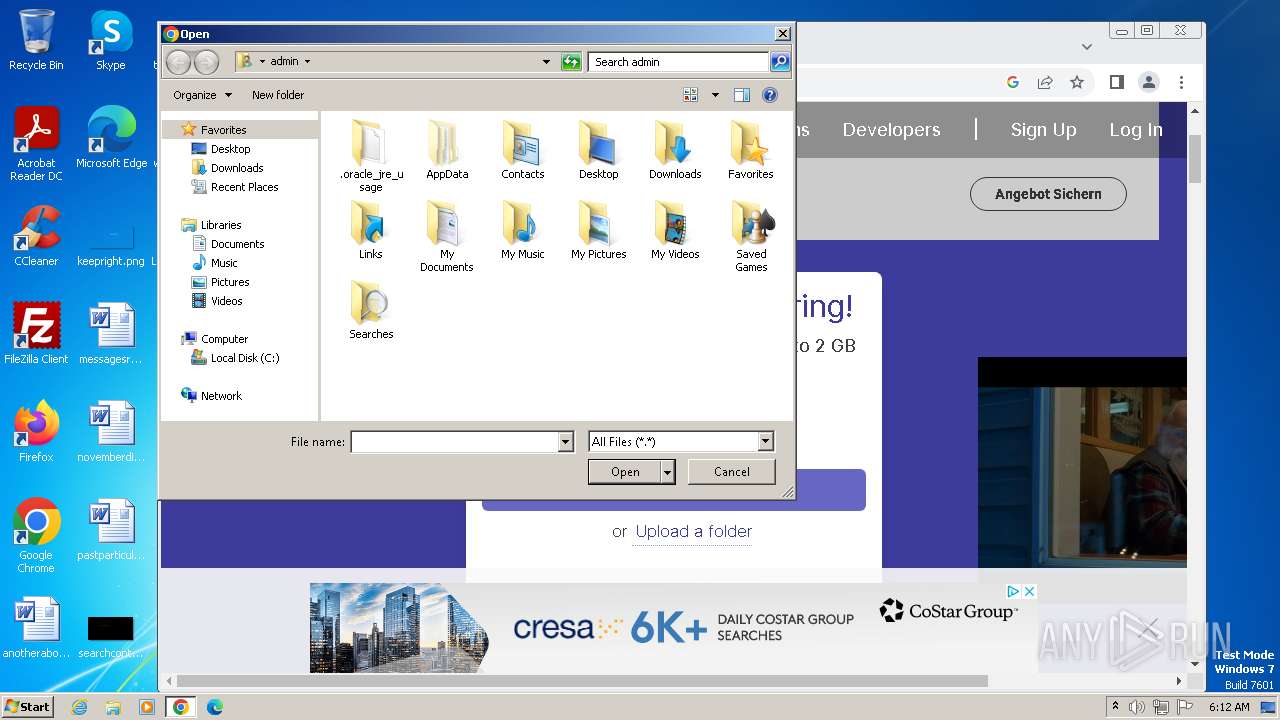Click Upload a folder link
Screen dimensions: 1280x720
click(693, 531)
